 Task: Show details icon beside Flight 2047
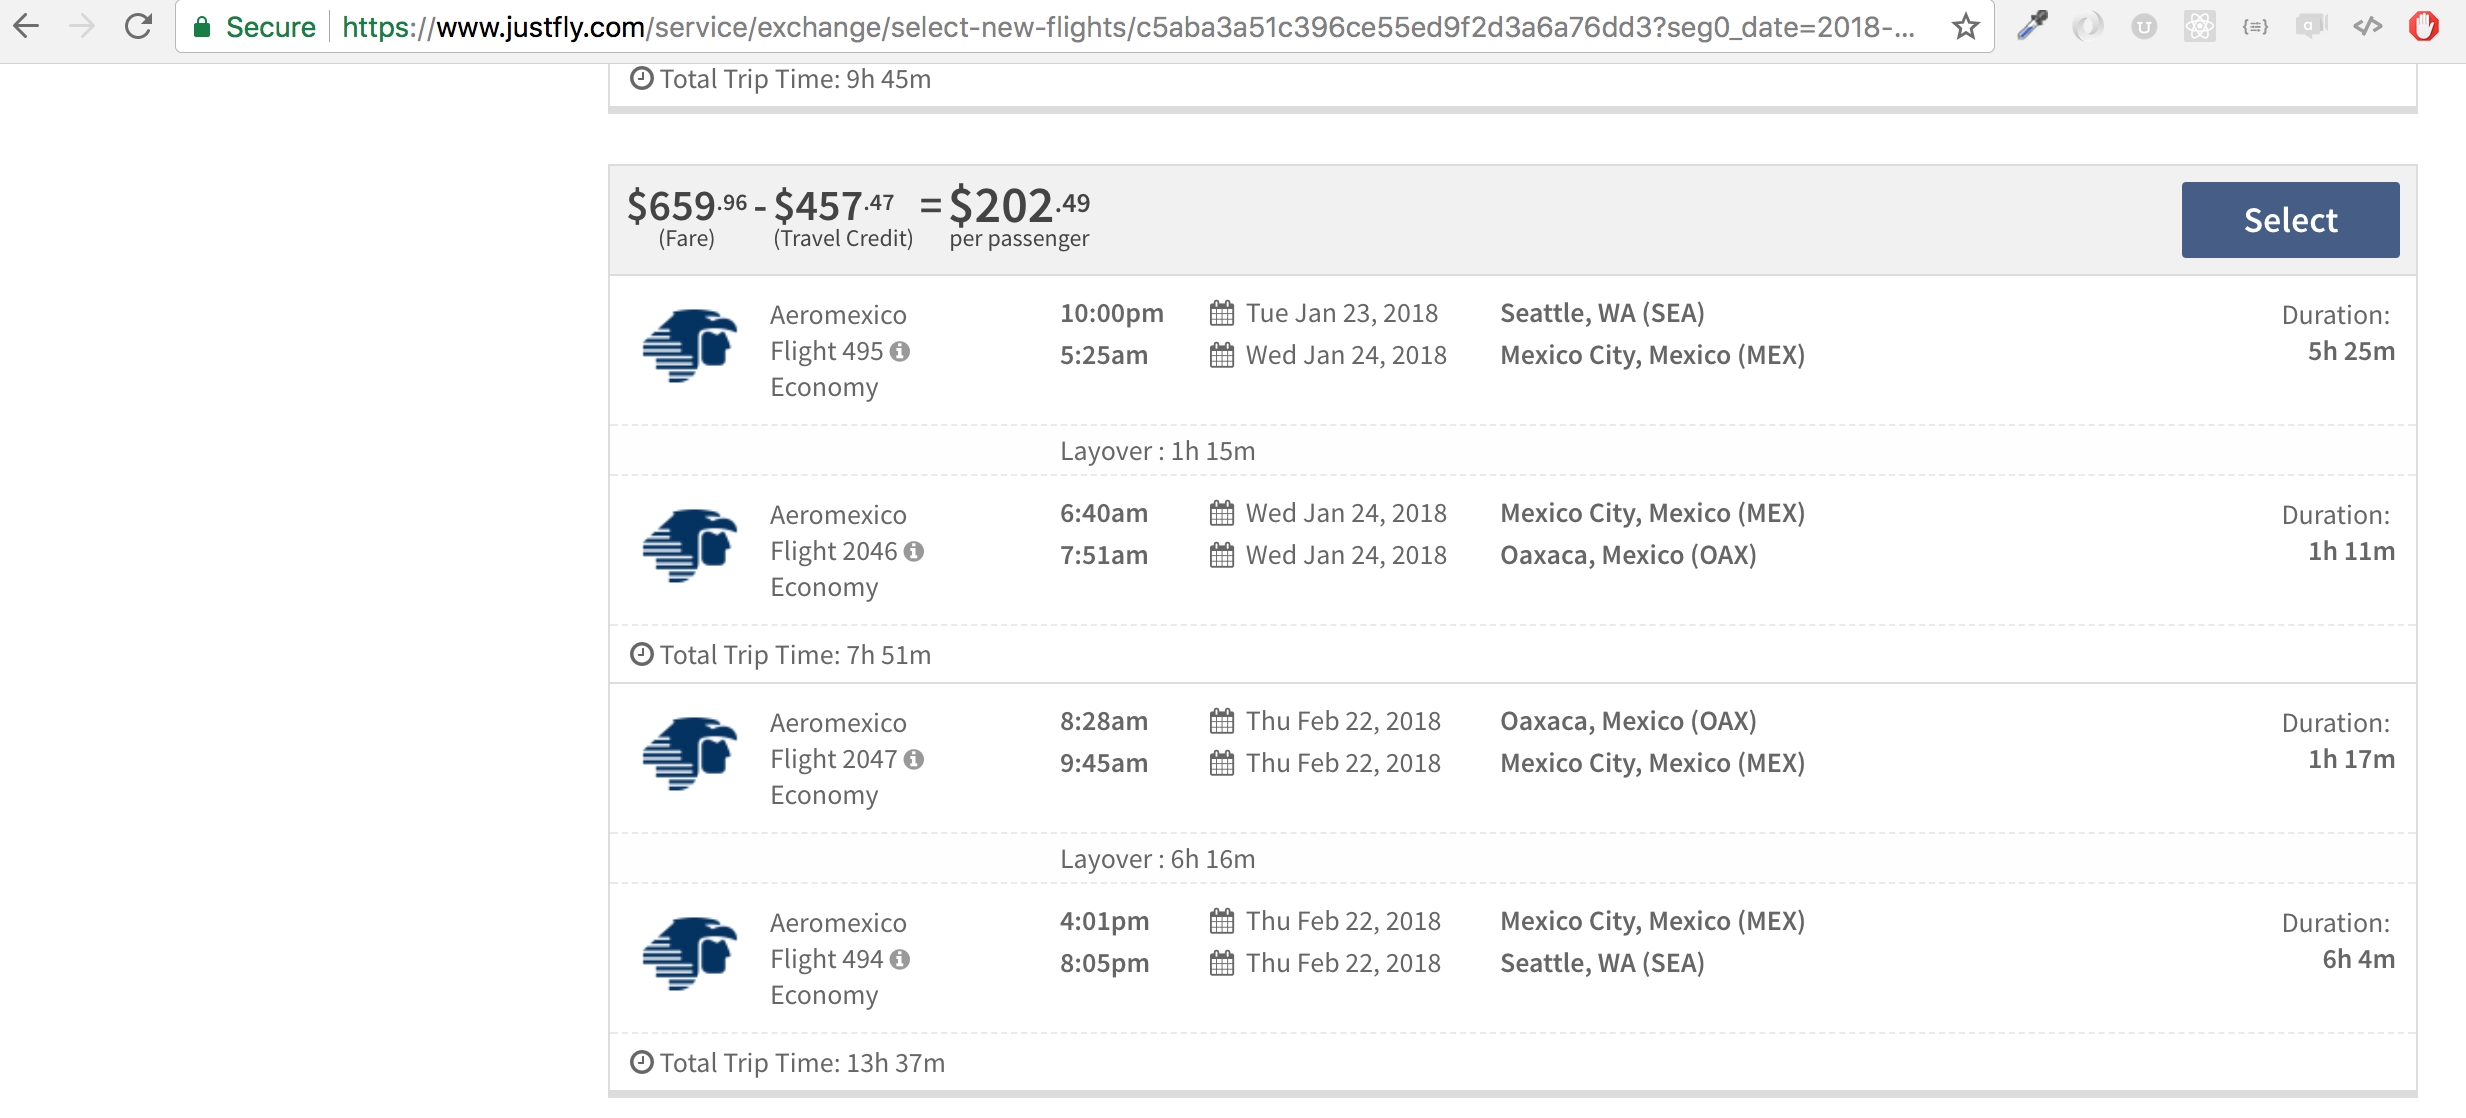point(914,760)
